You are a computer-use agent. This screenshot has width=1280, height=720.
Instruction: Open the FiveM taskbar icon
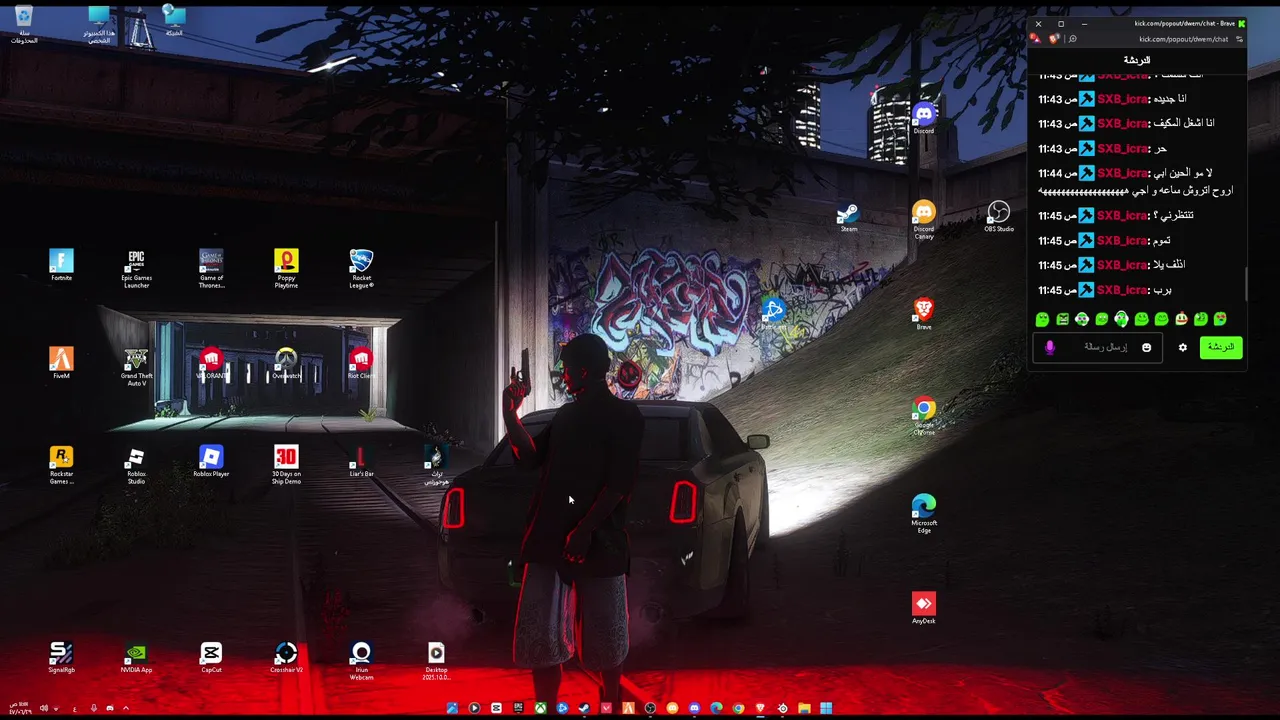pyautogui.click(x=628, y=708)
